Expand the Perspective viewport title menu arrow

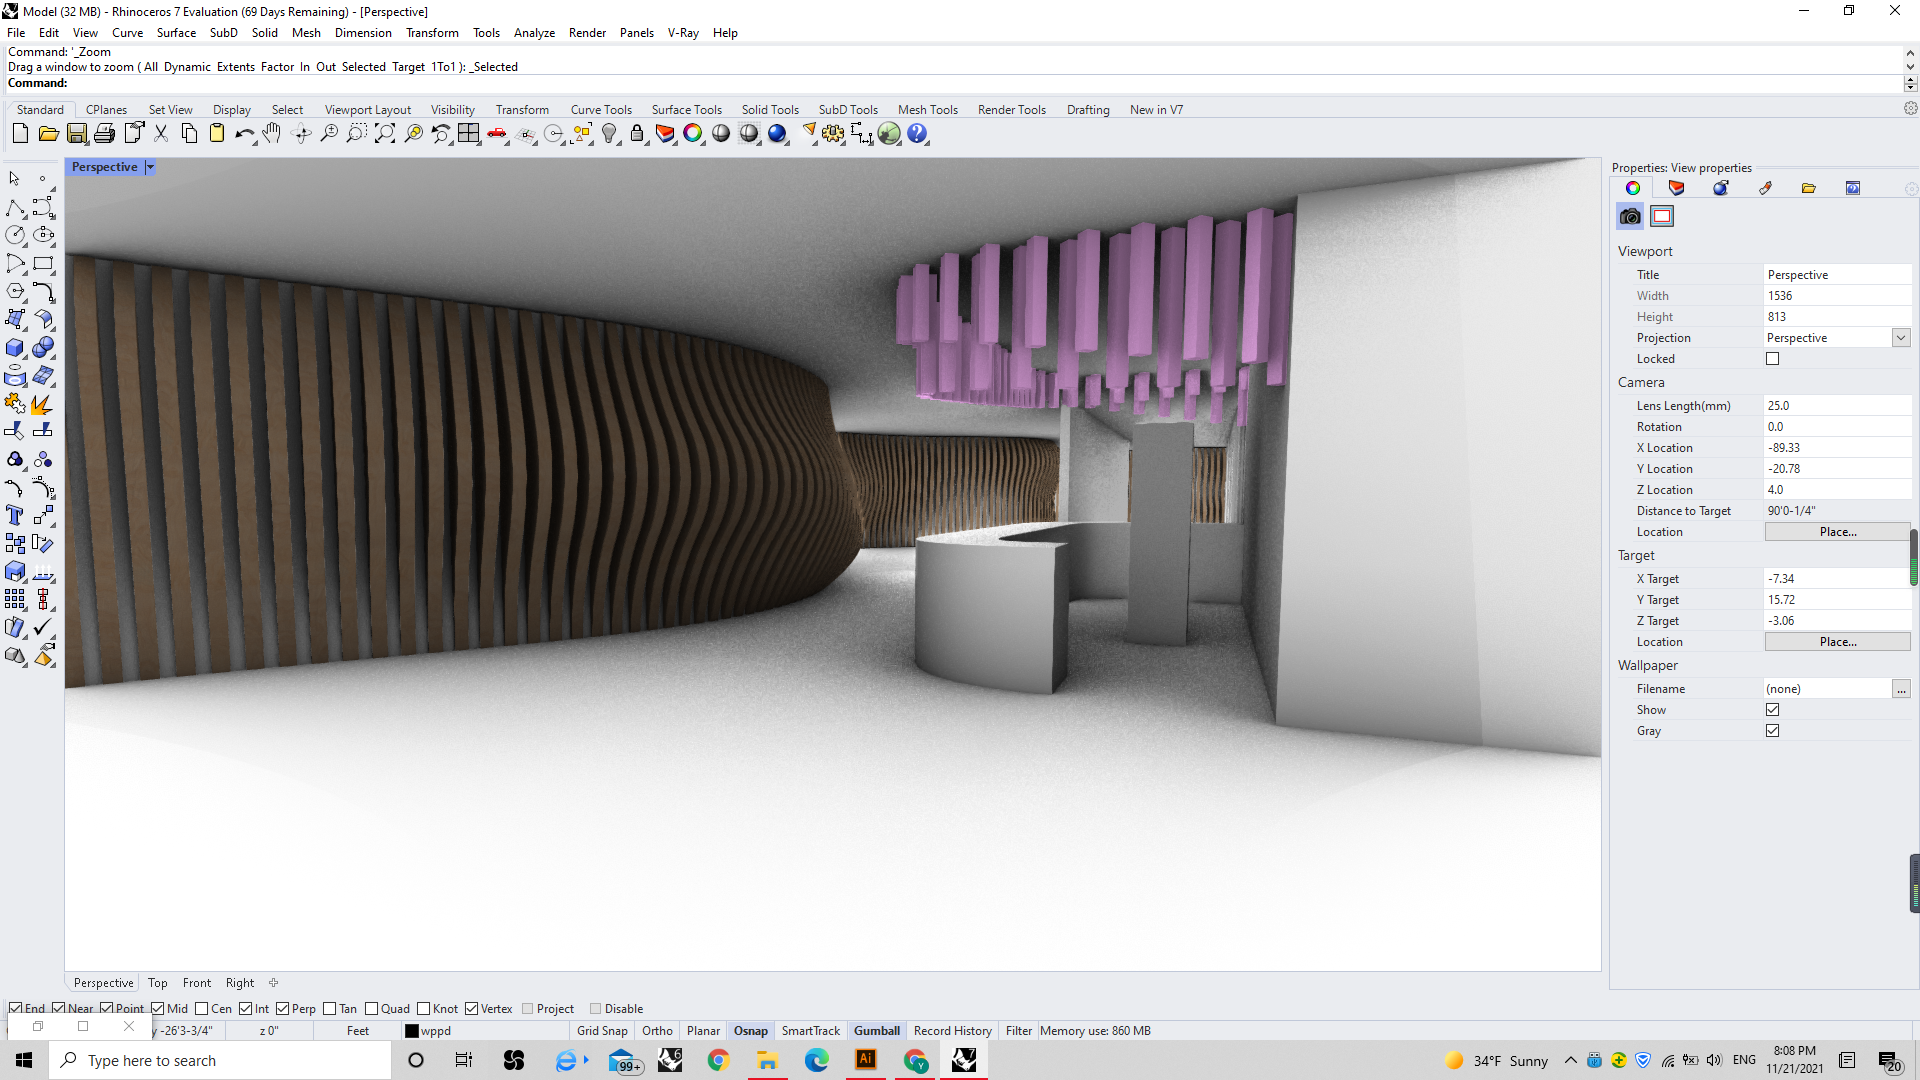click(150, 167)
